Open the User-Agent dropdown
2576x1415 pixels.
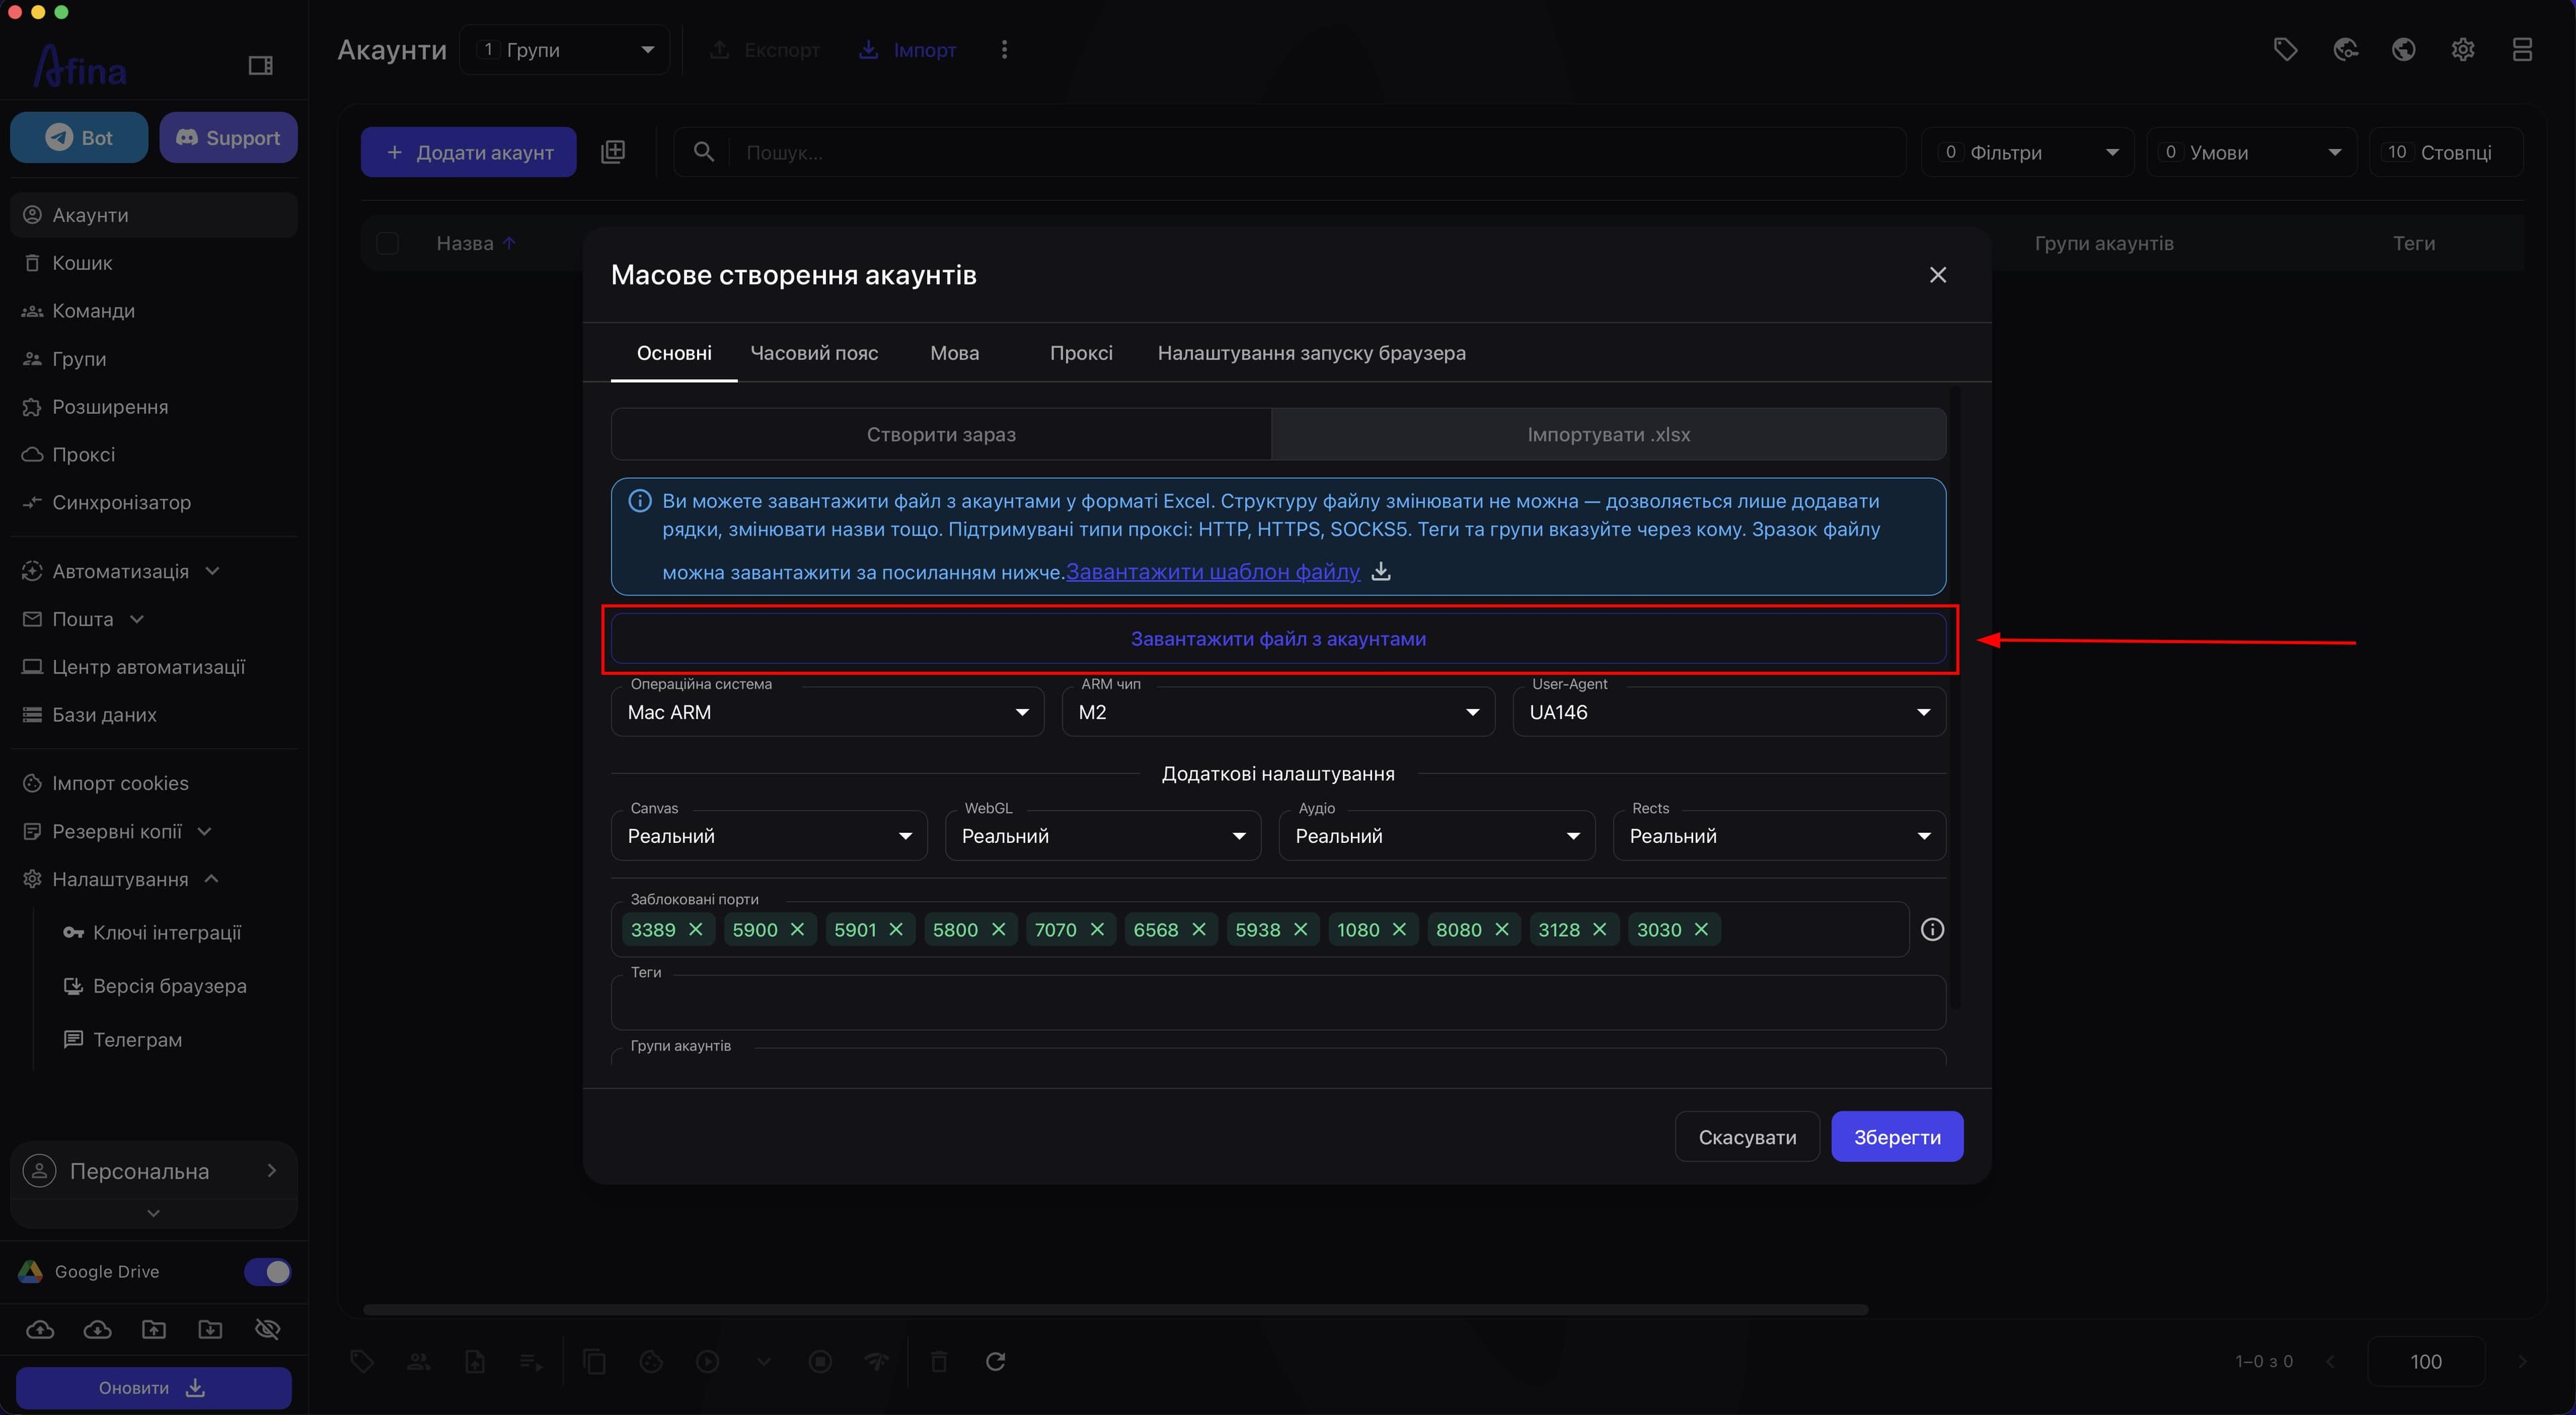(1729, 712)
